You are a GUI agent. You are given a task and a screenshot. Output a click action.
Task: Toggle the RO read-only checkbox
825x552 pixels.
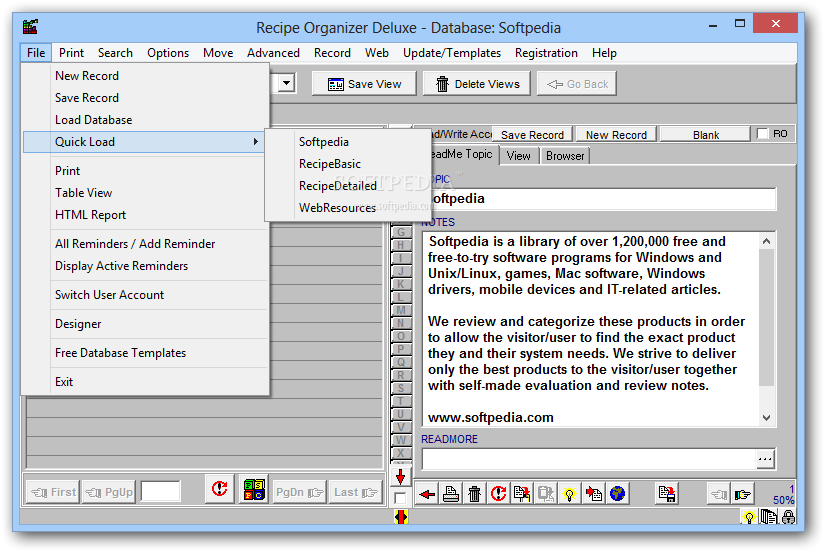[762, 134]
